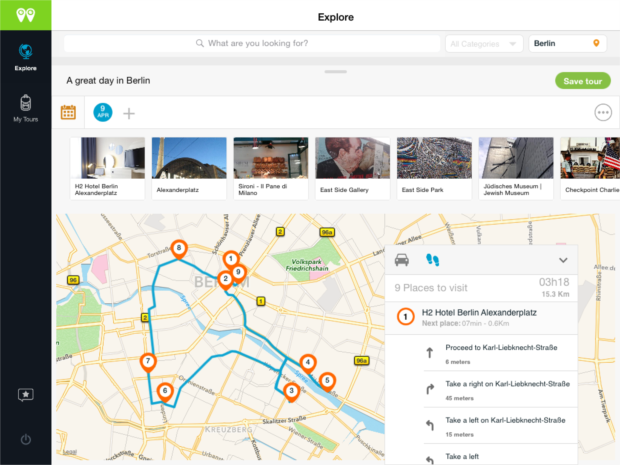Screen dimensions: 620x465
Task: Open the Explore tab in sidebar
Action: click(25, 56)
